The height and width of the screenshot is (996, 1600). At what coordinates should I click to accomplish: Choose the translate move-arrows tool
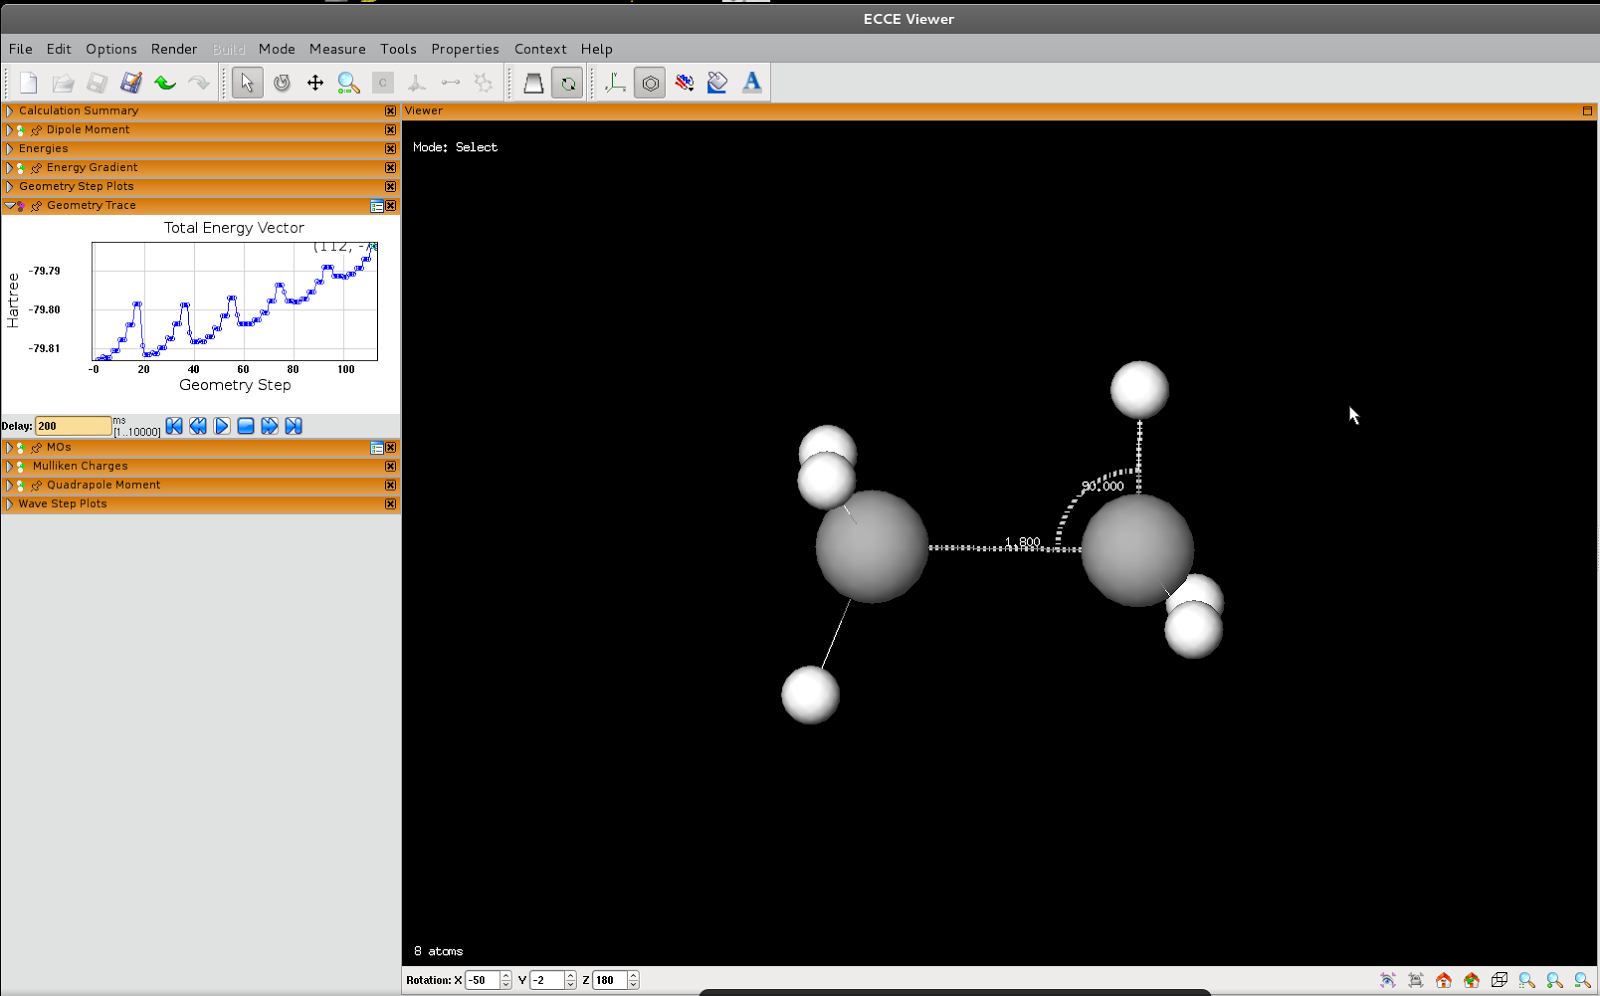[x=315, y=83]
